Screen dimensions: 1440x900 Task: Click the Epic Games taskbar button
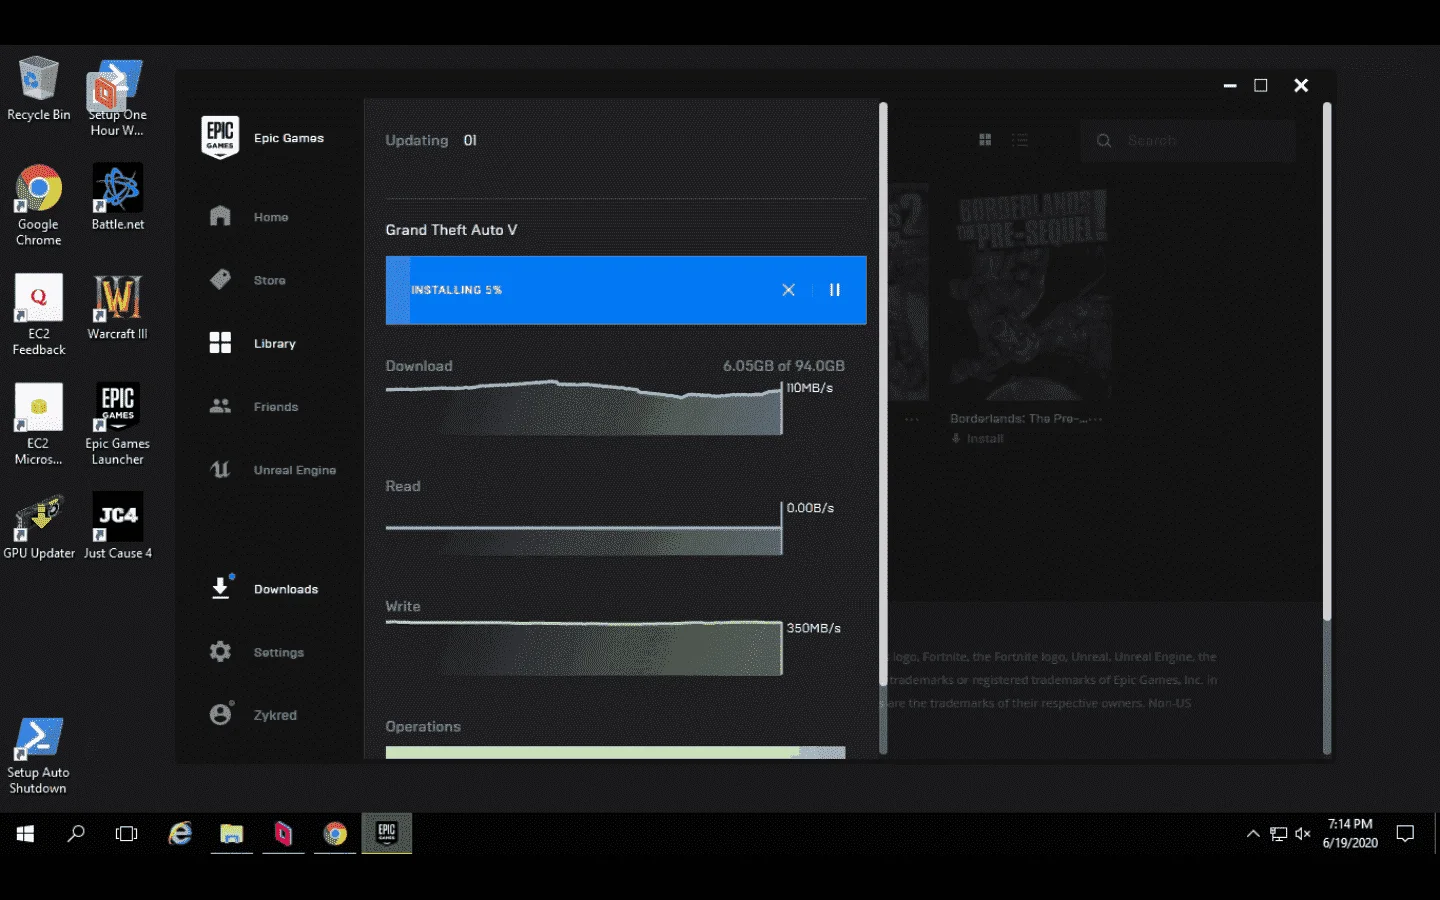coord(387,833)
